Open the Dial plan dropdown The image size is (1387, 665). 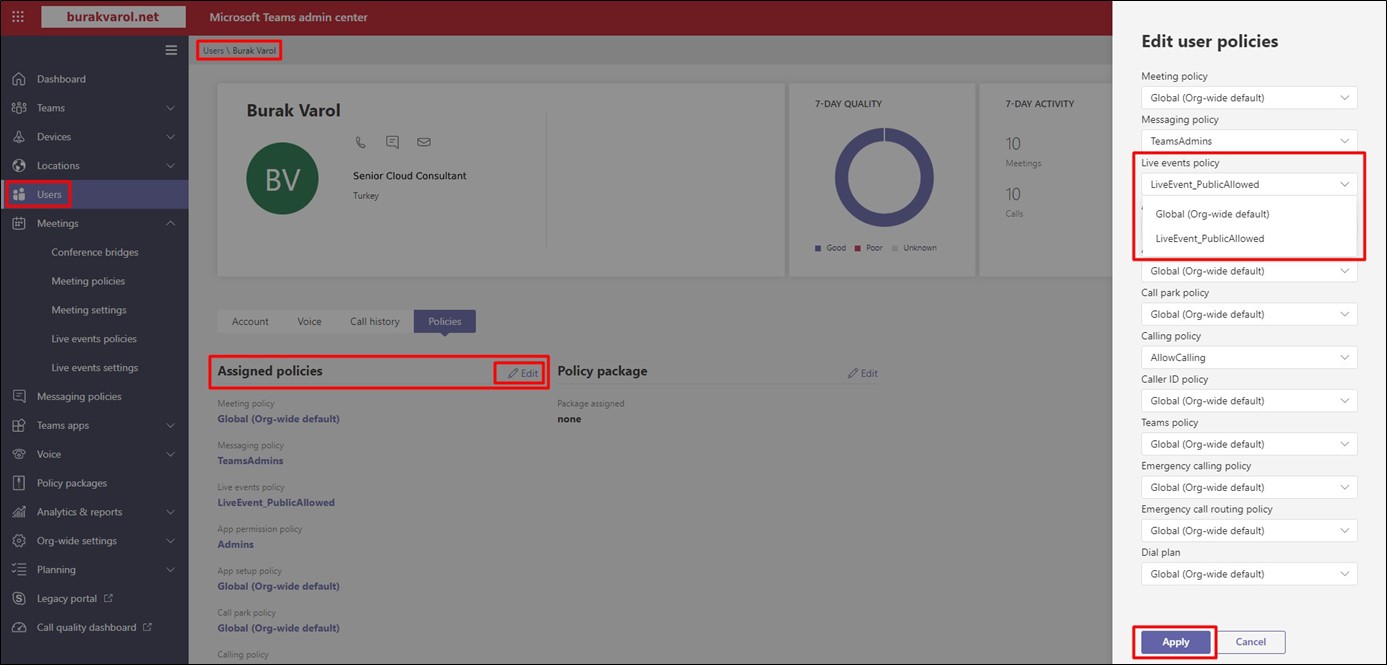(1249, 574)
